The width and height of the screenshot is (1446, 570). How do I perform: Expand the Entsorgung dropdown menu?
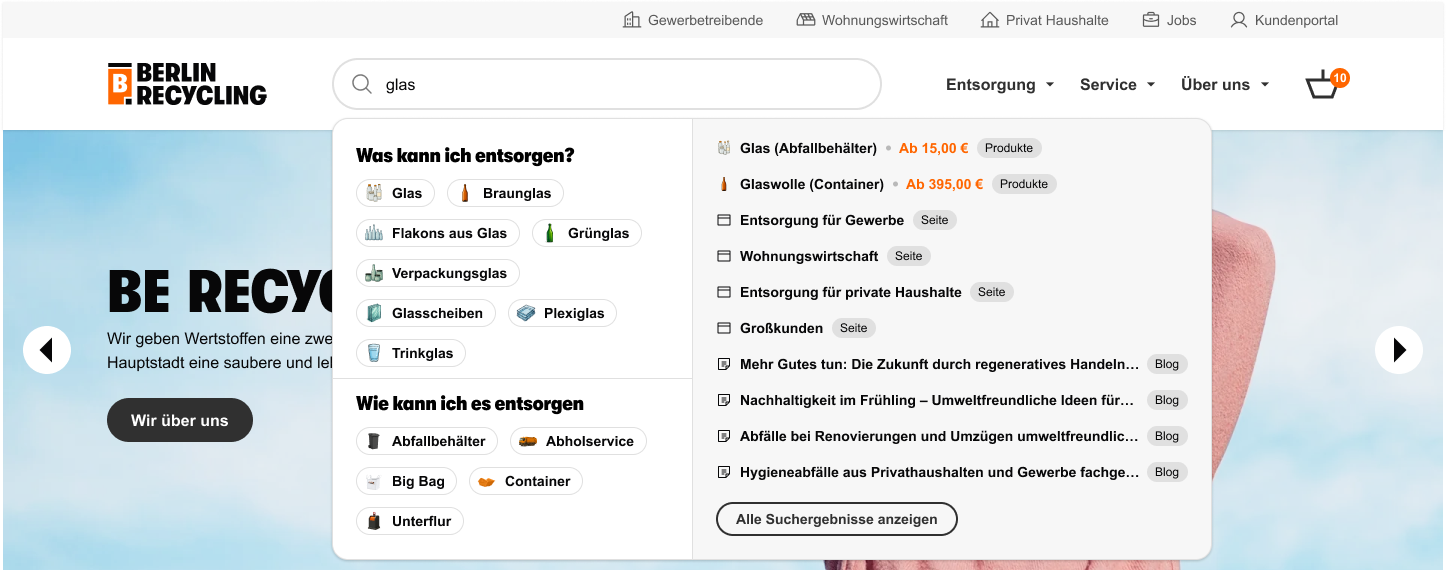pos(1000,85)
